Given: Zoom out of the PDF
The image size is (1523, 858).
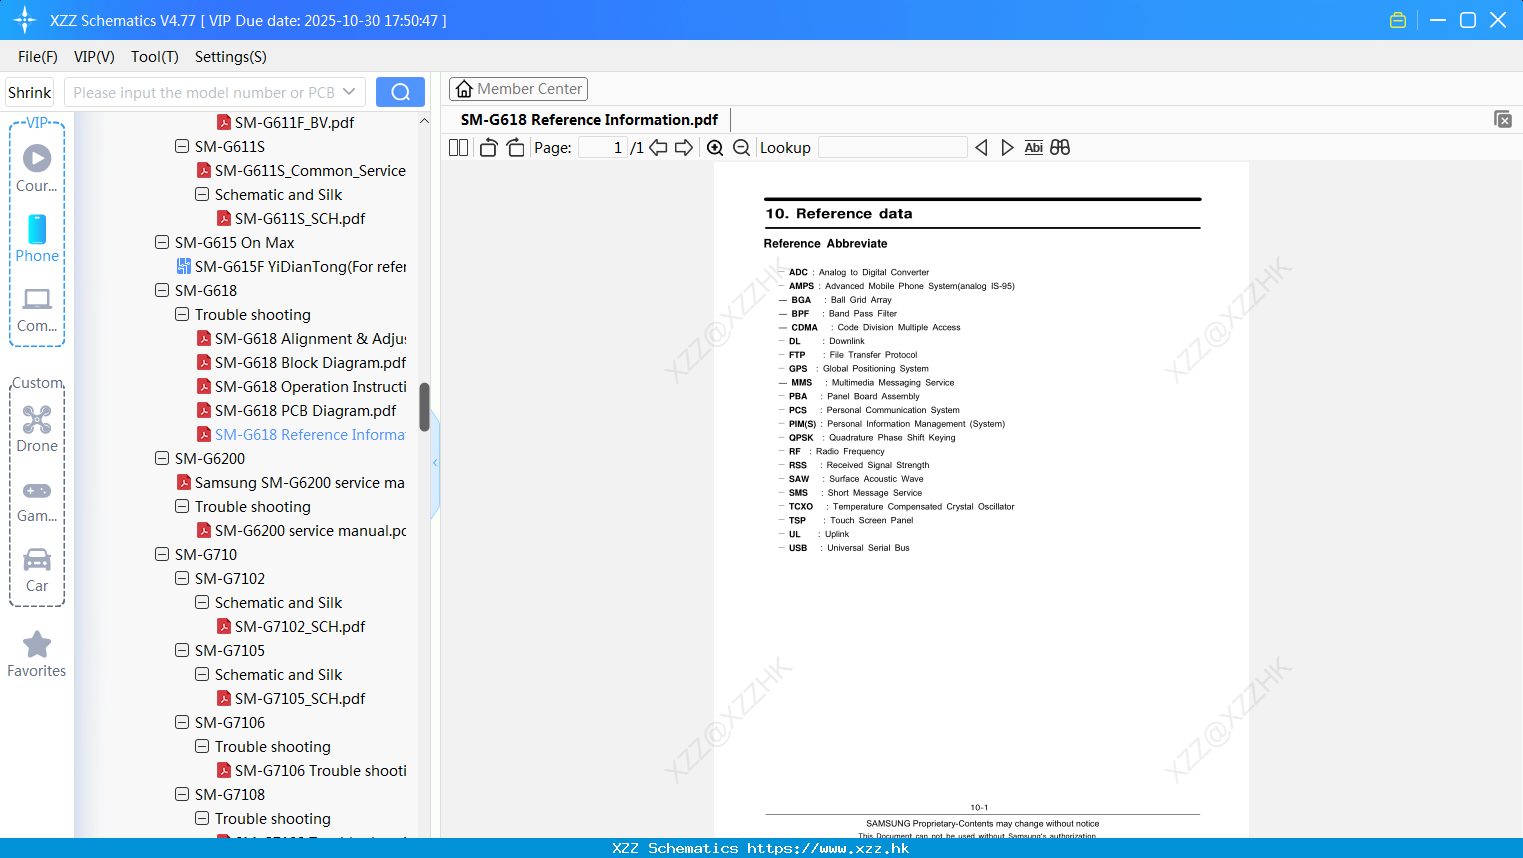Looking at the screenshot, I should (741, 147).
